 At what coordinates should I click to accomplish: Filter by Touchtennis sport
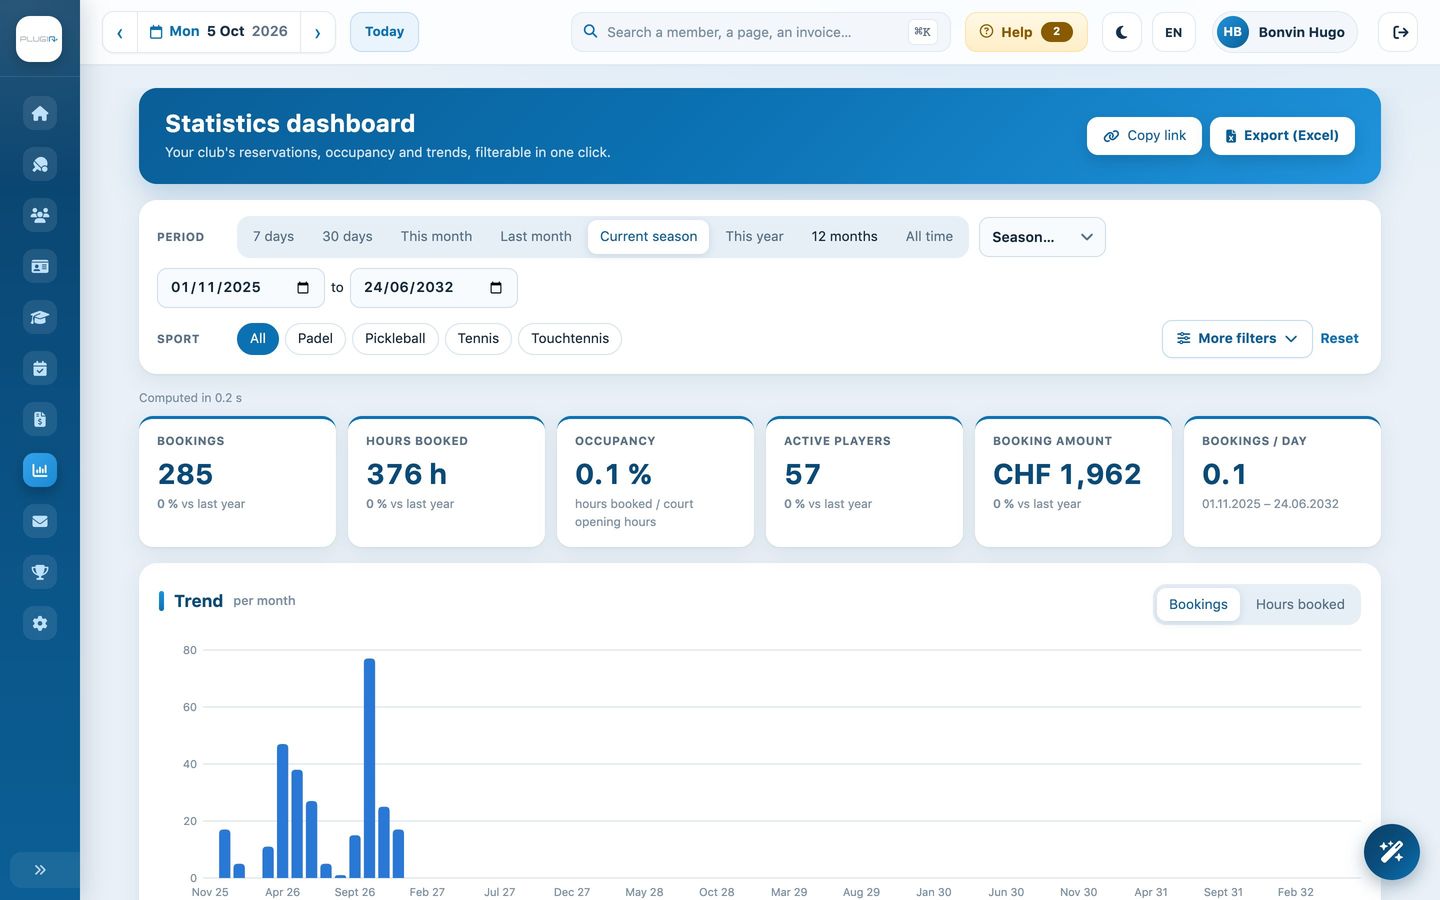[x=570, y=339]
